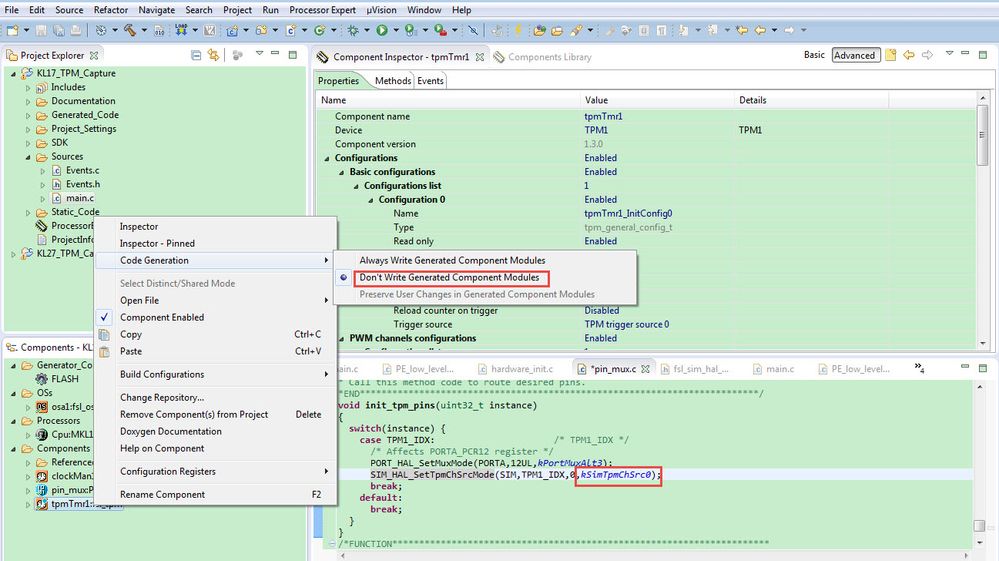Click the FLASH component icon
The width and height of the screenshot is (999, 561).
tap(42, 379)
